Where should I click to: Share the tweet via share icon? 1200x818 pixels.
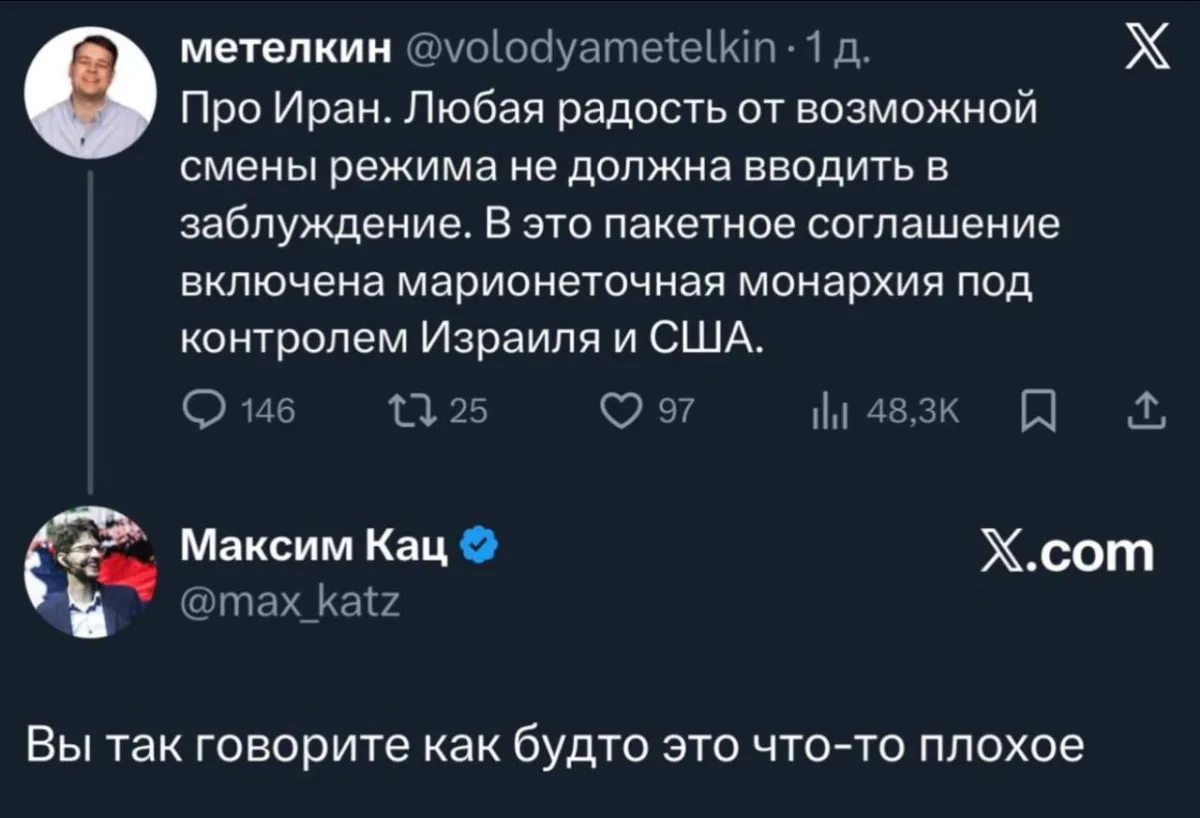pos(1146,408)
